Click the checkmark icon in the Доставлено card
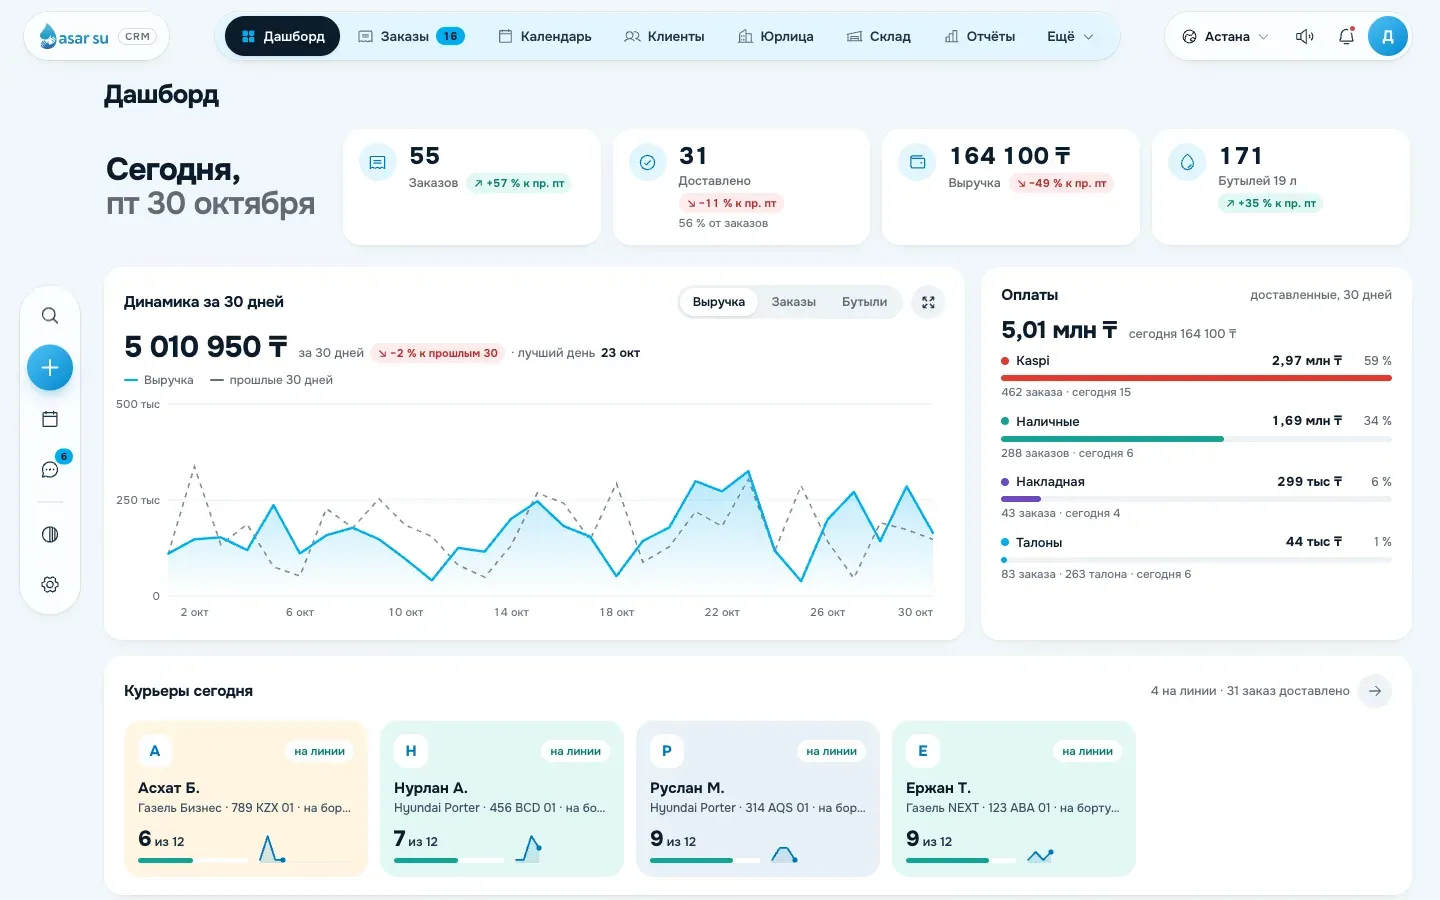Image resolution: width=1440 pixels, height=900 pixels. coord(647,162)
